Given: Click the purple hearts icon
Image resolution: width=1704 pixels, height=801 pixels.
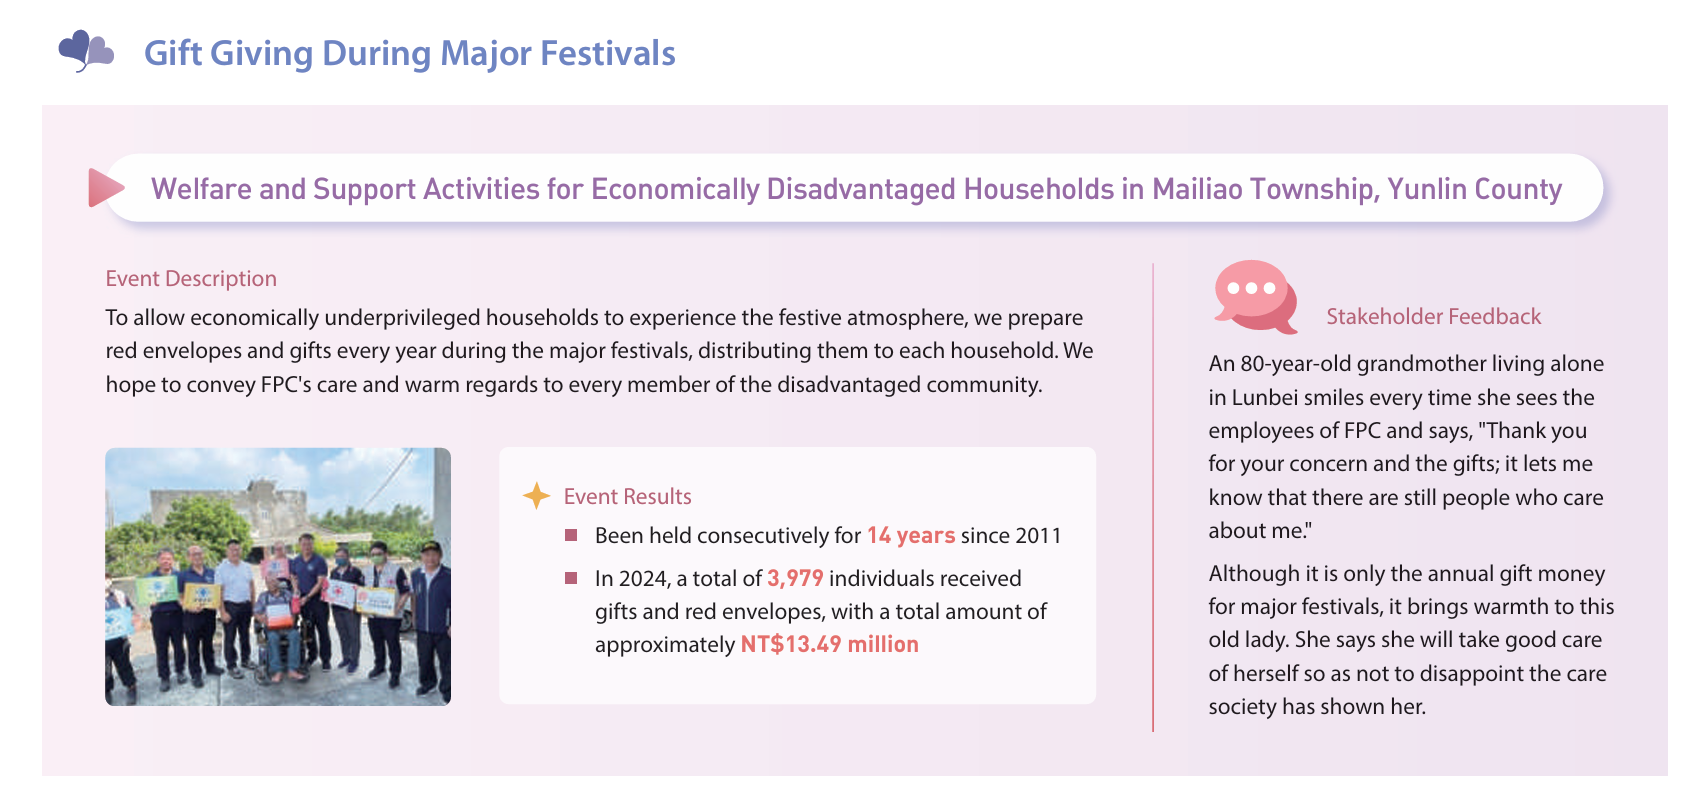Looking at the screenshot, I should pyautogui.click(x=85, y=50).
